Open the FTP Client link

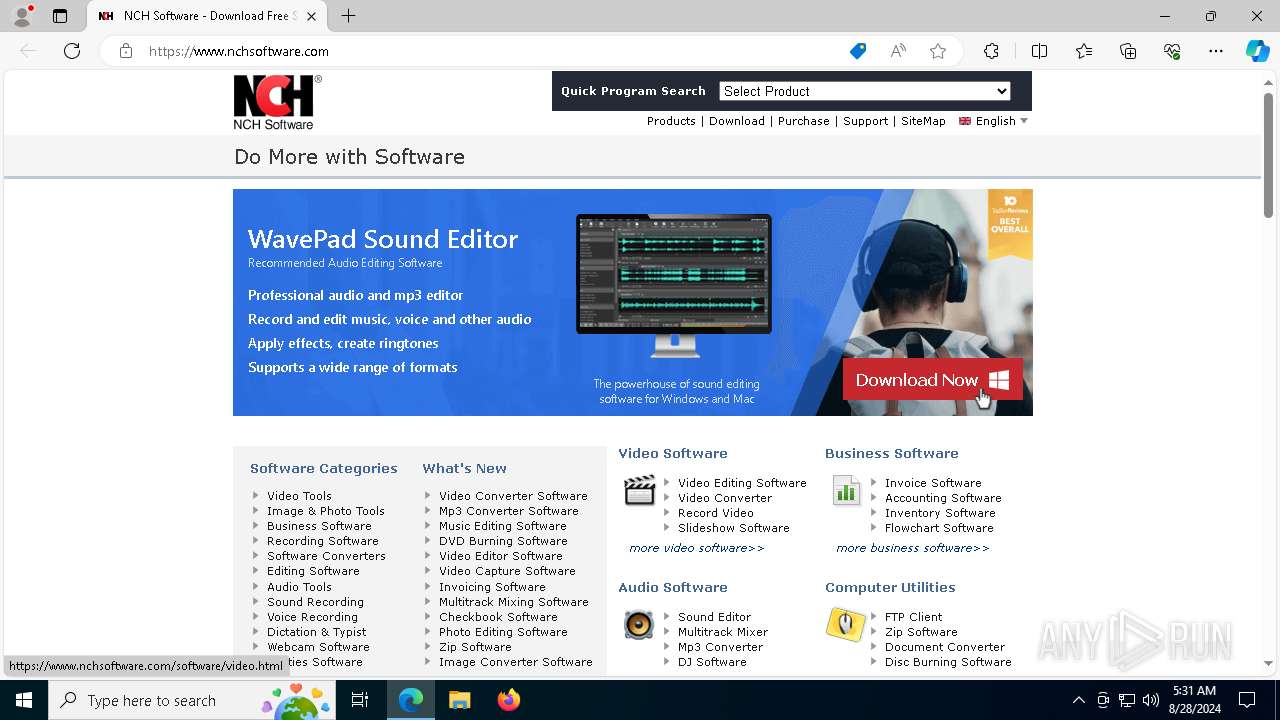click(913, 617)
